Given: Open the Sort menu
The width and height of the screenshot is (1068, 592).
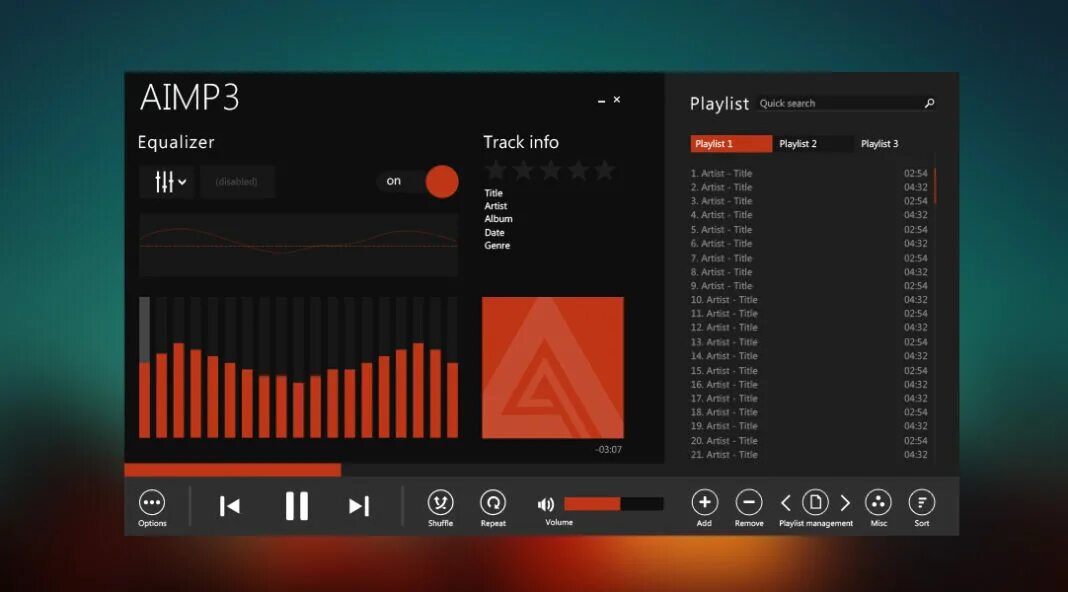Looking at the screenshot, I should 922,502.
